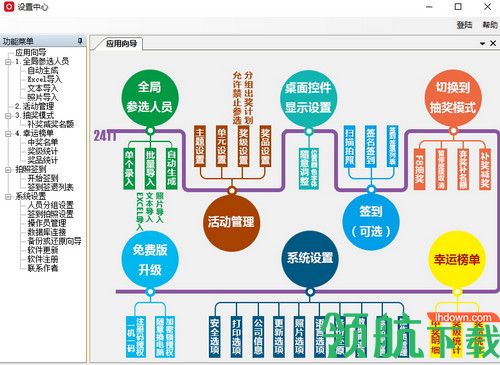The image size is (500, 365).
Task: Click the yellow 幸运榜单 circle in the diagram
Action: 456,259
